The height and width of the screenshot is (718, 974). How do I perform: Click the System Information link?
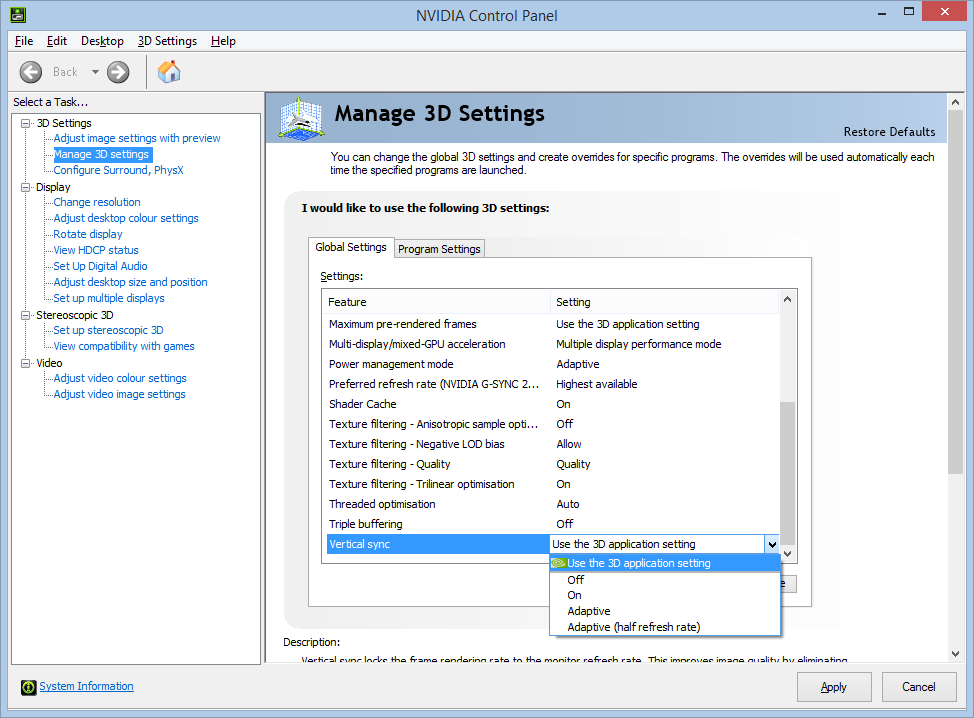point(86,686)
